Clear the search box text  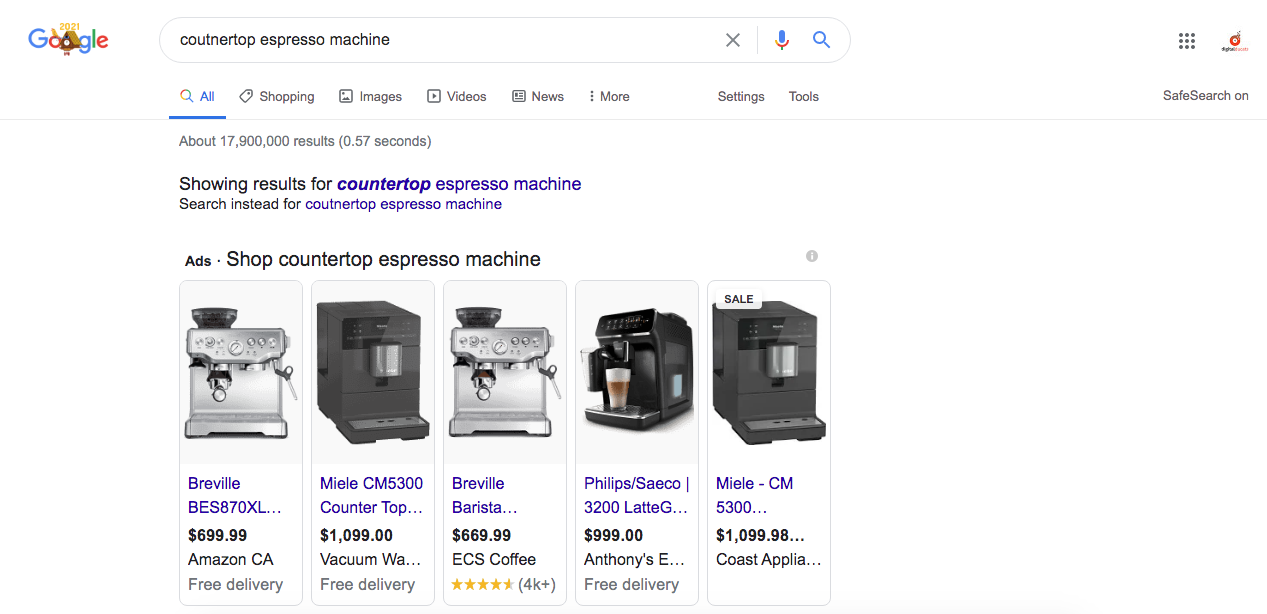pos(733,40)
